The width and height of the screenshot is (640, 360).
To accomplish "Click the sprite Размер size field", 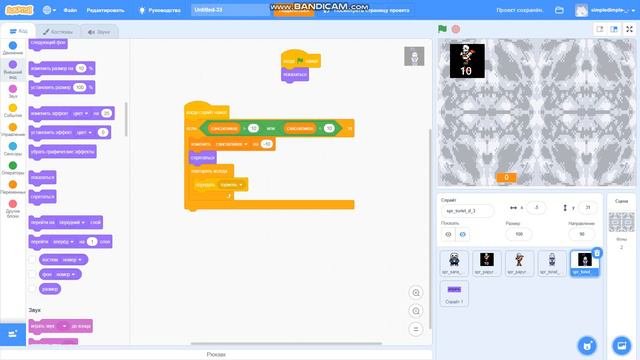I will [x=519, y=234].
